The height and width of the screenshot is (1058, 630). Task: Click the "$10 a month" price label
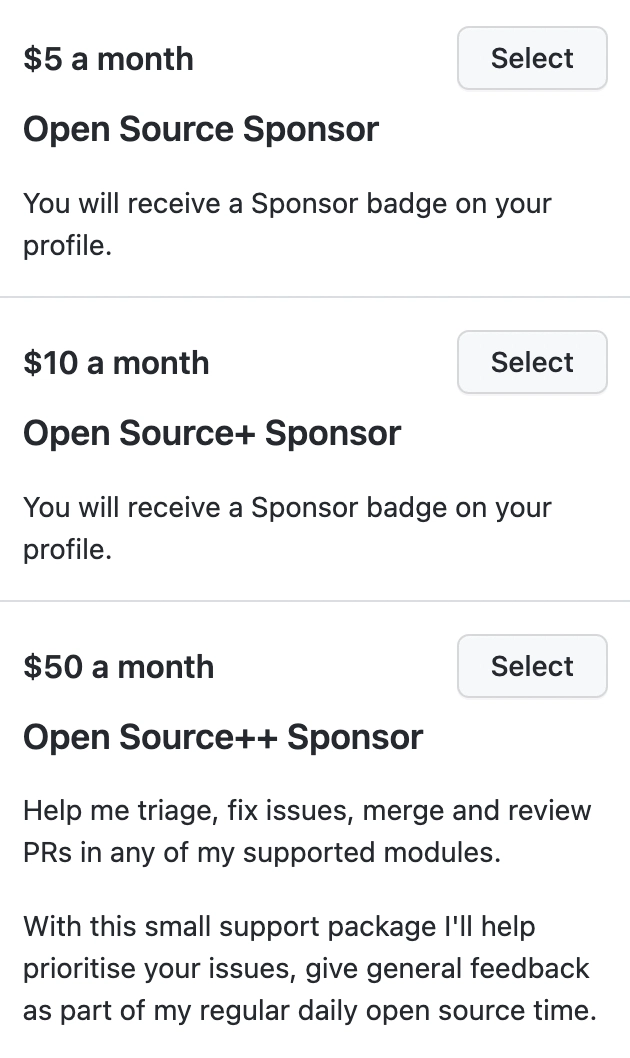tap(116, 363)
